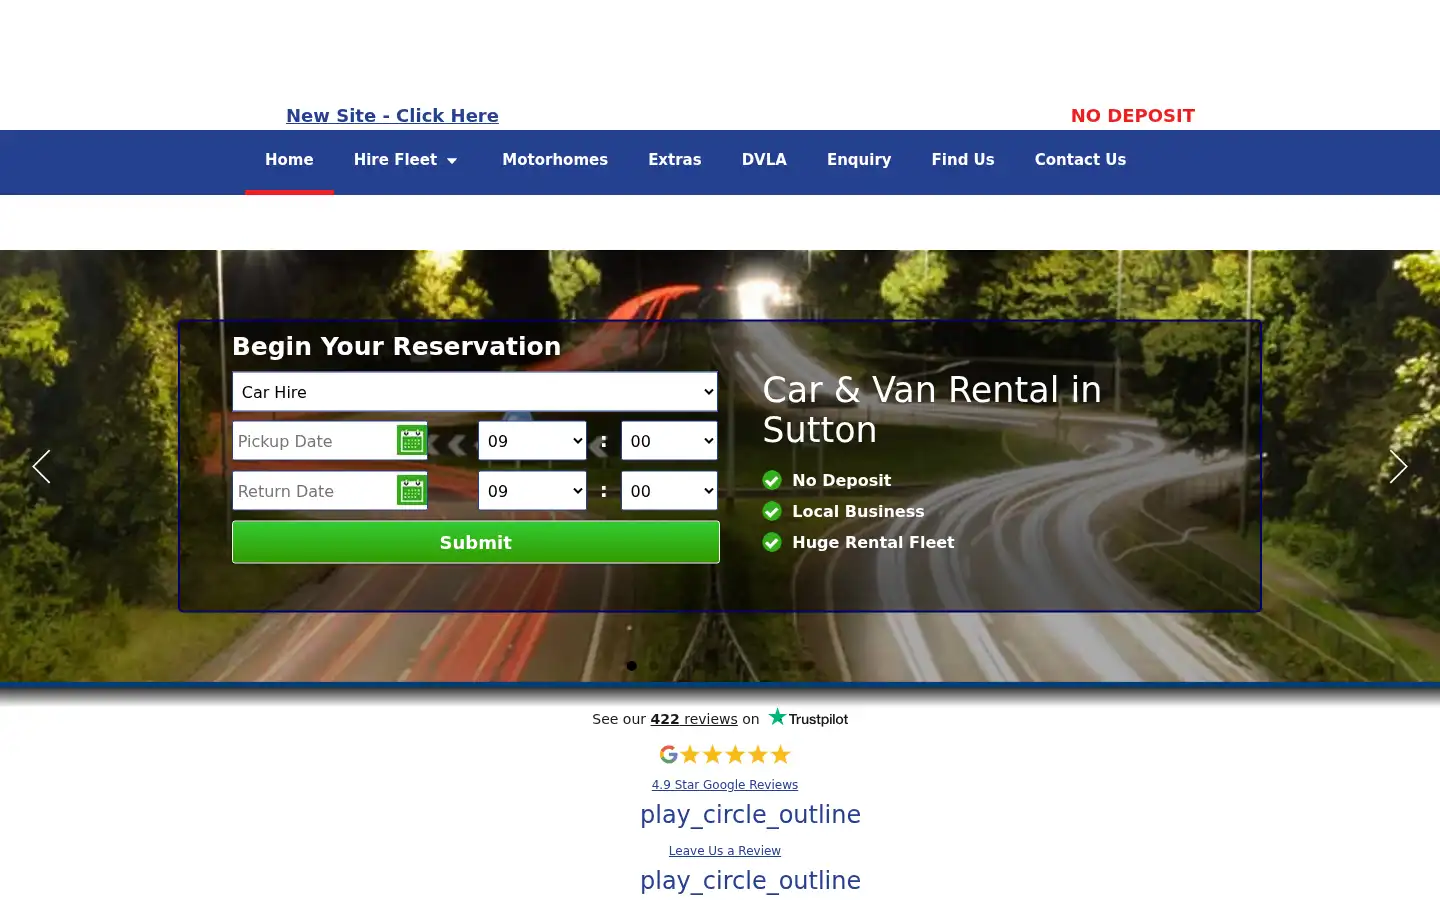Open the Return Date calendar icon
Viewport: 1440px width, 900px height.
412,490
